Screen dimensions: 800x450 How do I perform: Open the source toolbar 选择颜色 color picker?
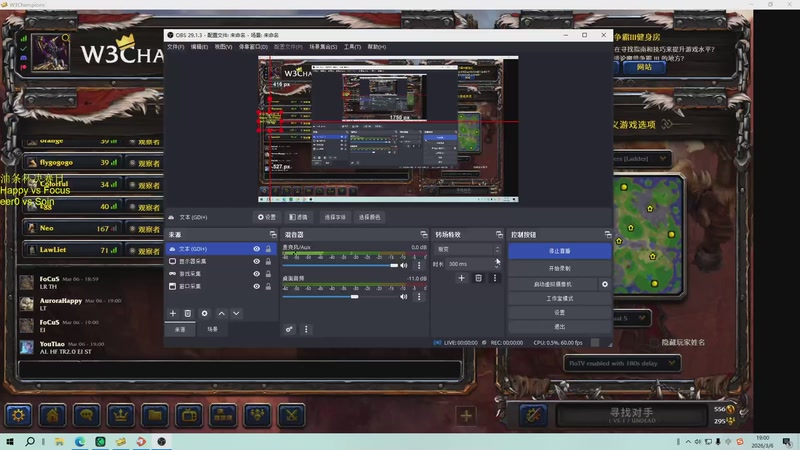369,217
